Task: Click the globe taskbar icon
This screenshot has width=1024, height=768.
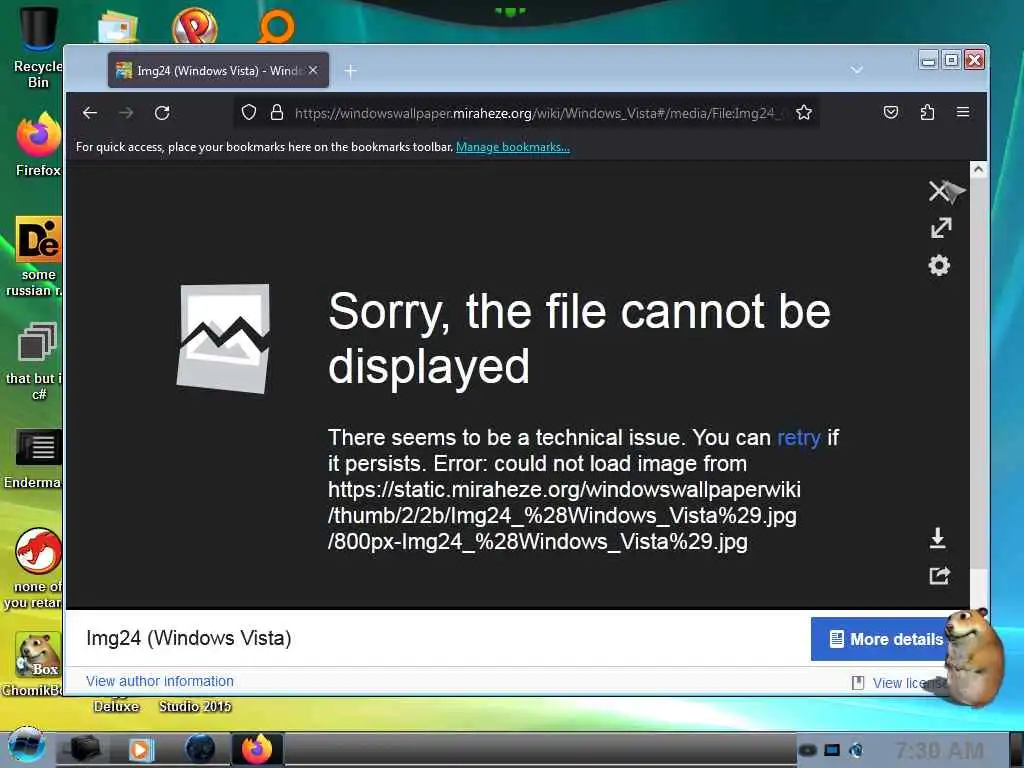Action: (x=200, y=748)
